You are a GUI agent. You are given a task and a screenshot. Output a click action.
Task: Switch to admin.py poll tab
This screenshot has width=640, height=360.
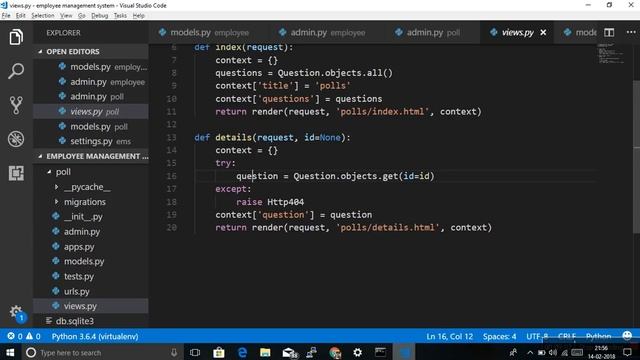[433, 32]
